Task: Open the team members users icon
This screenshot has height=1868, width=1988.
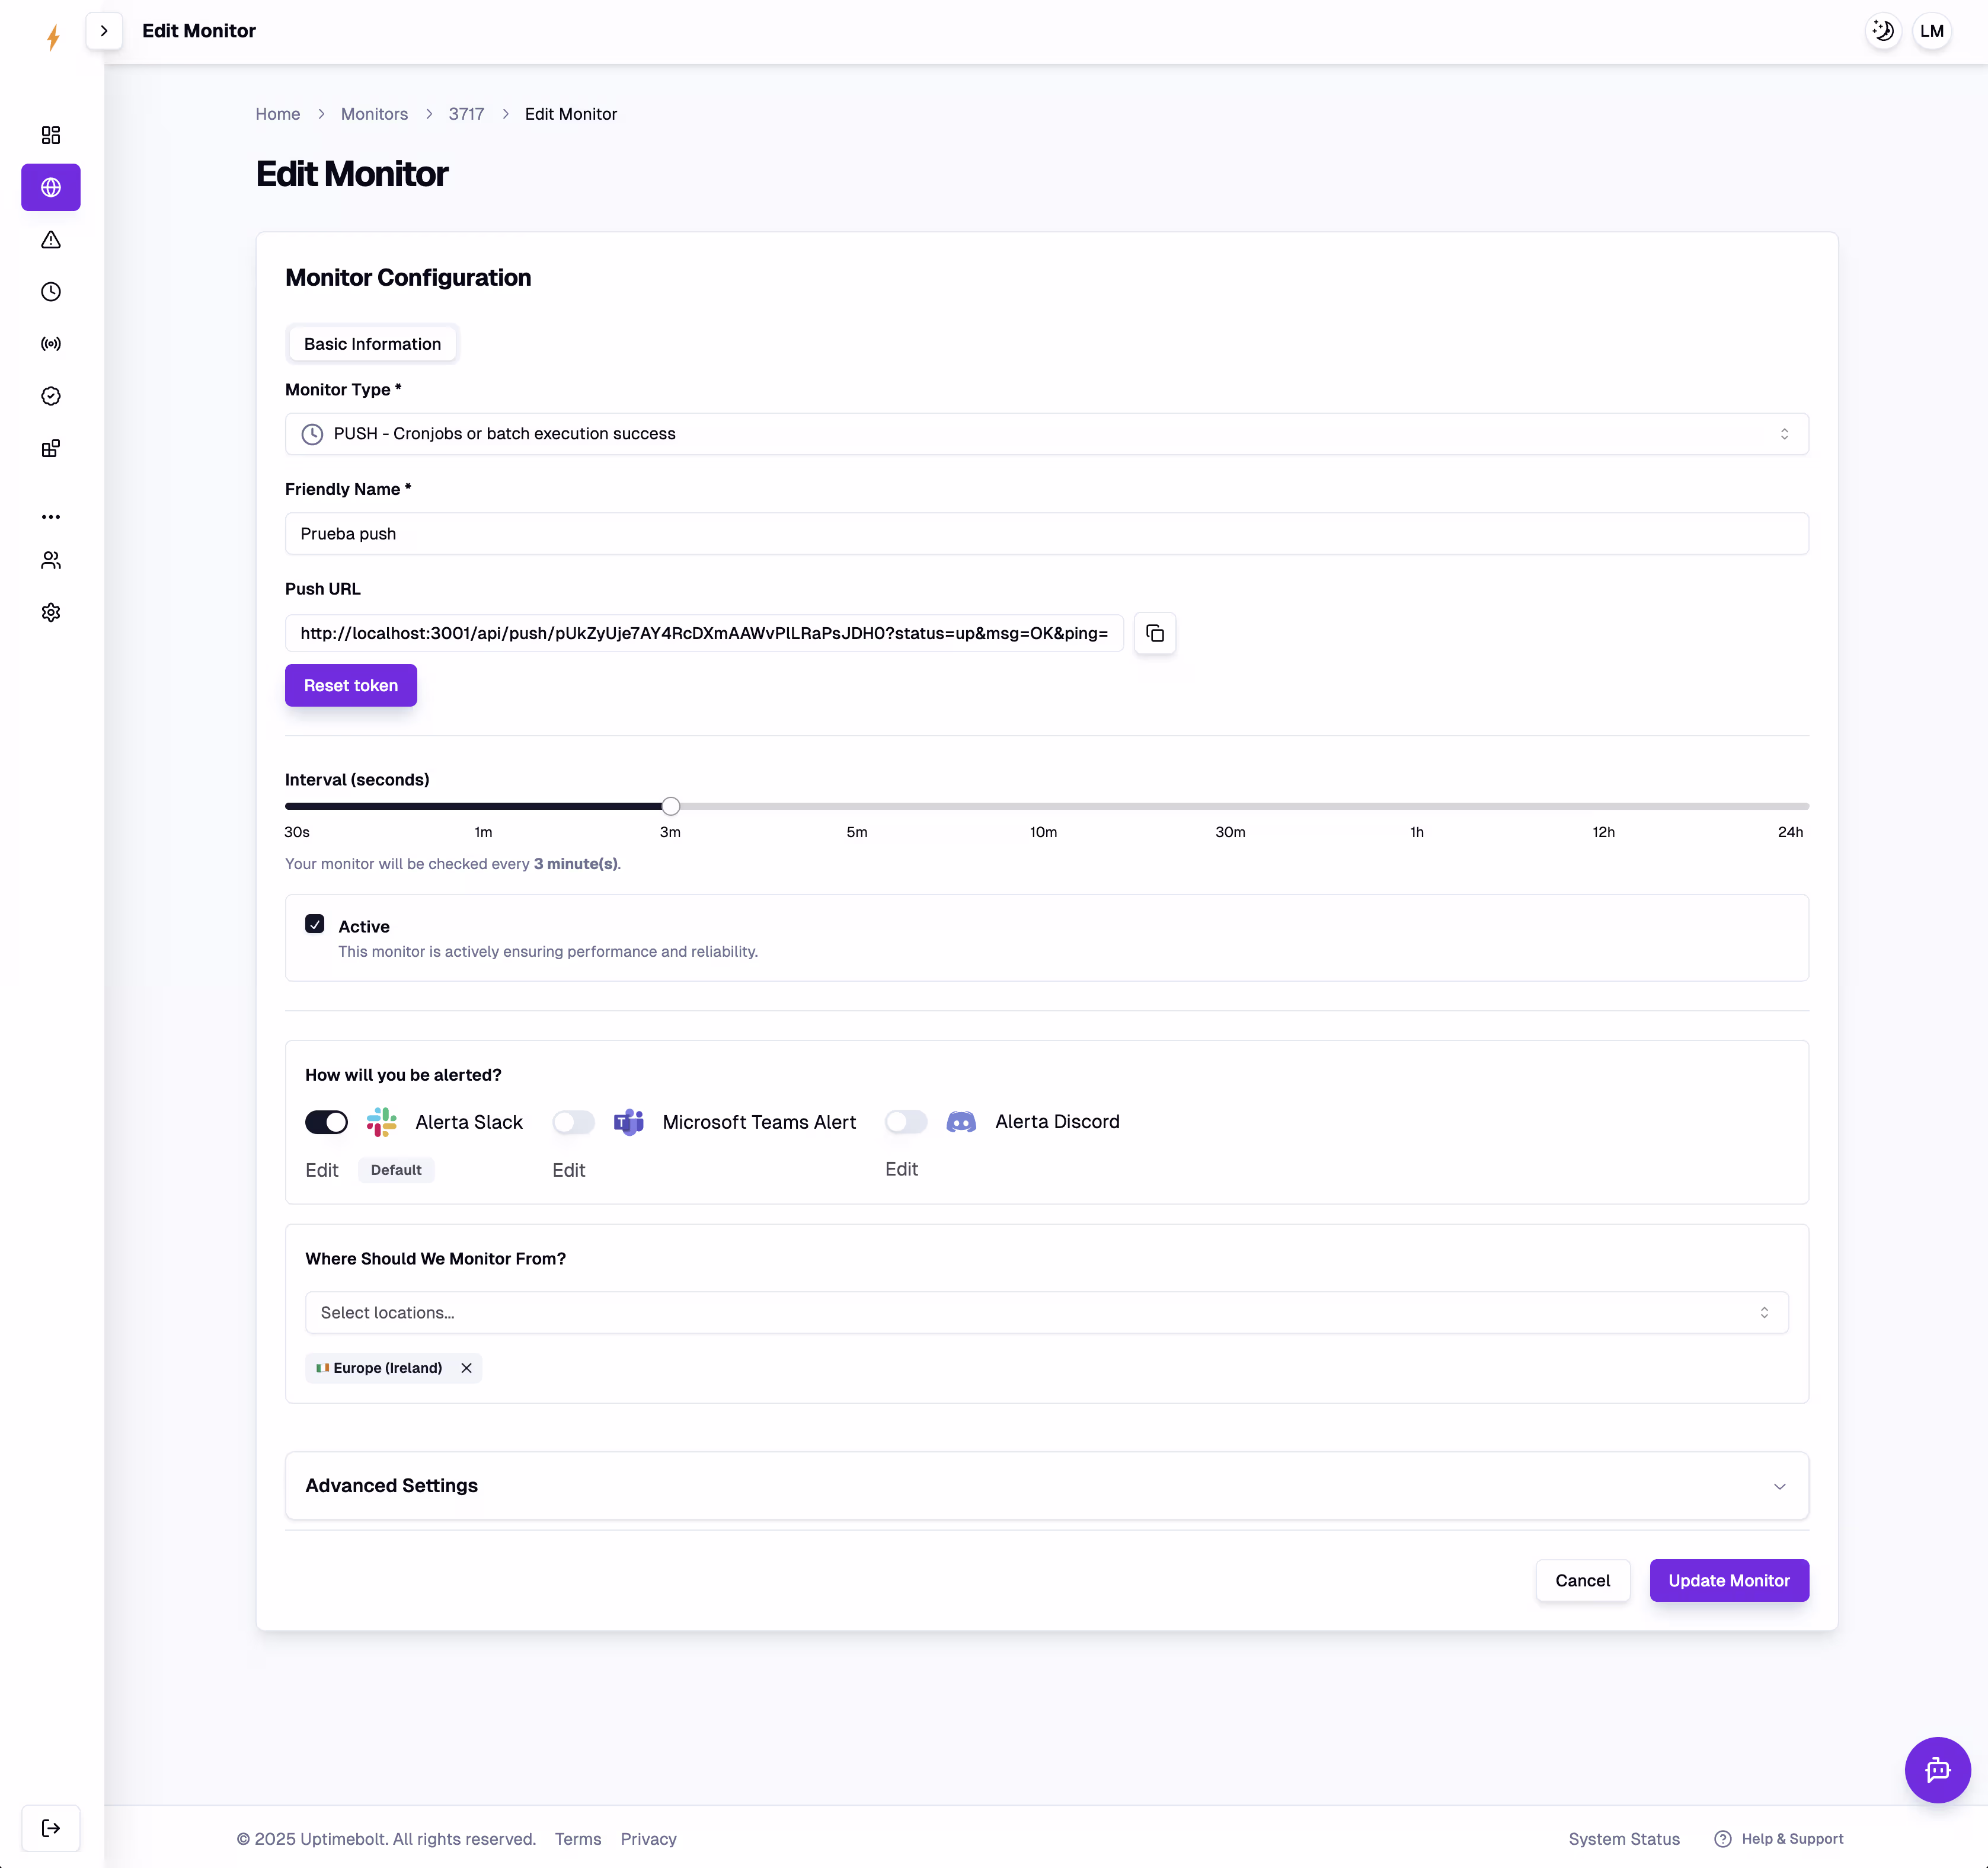Action: coord(51,560)
